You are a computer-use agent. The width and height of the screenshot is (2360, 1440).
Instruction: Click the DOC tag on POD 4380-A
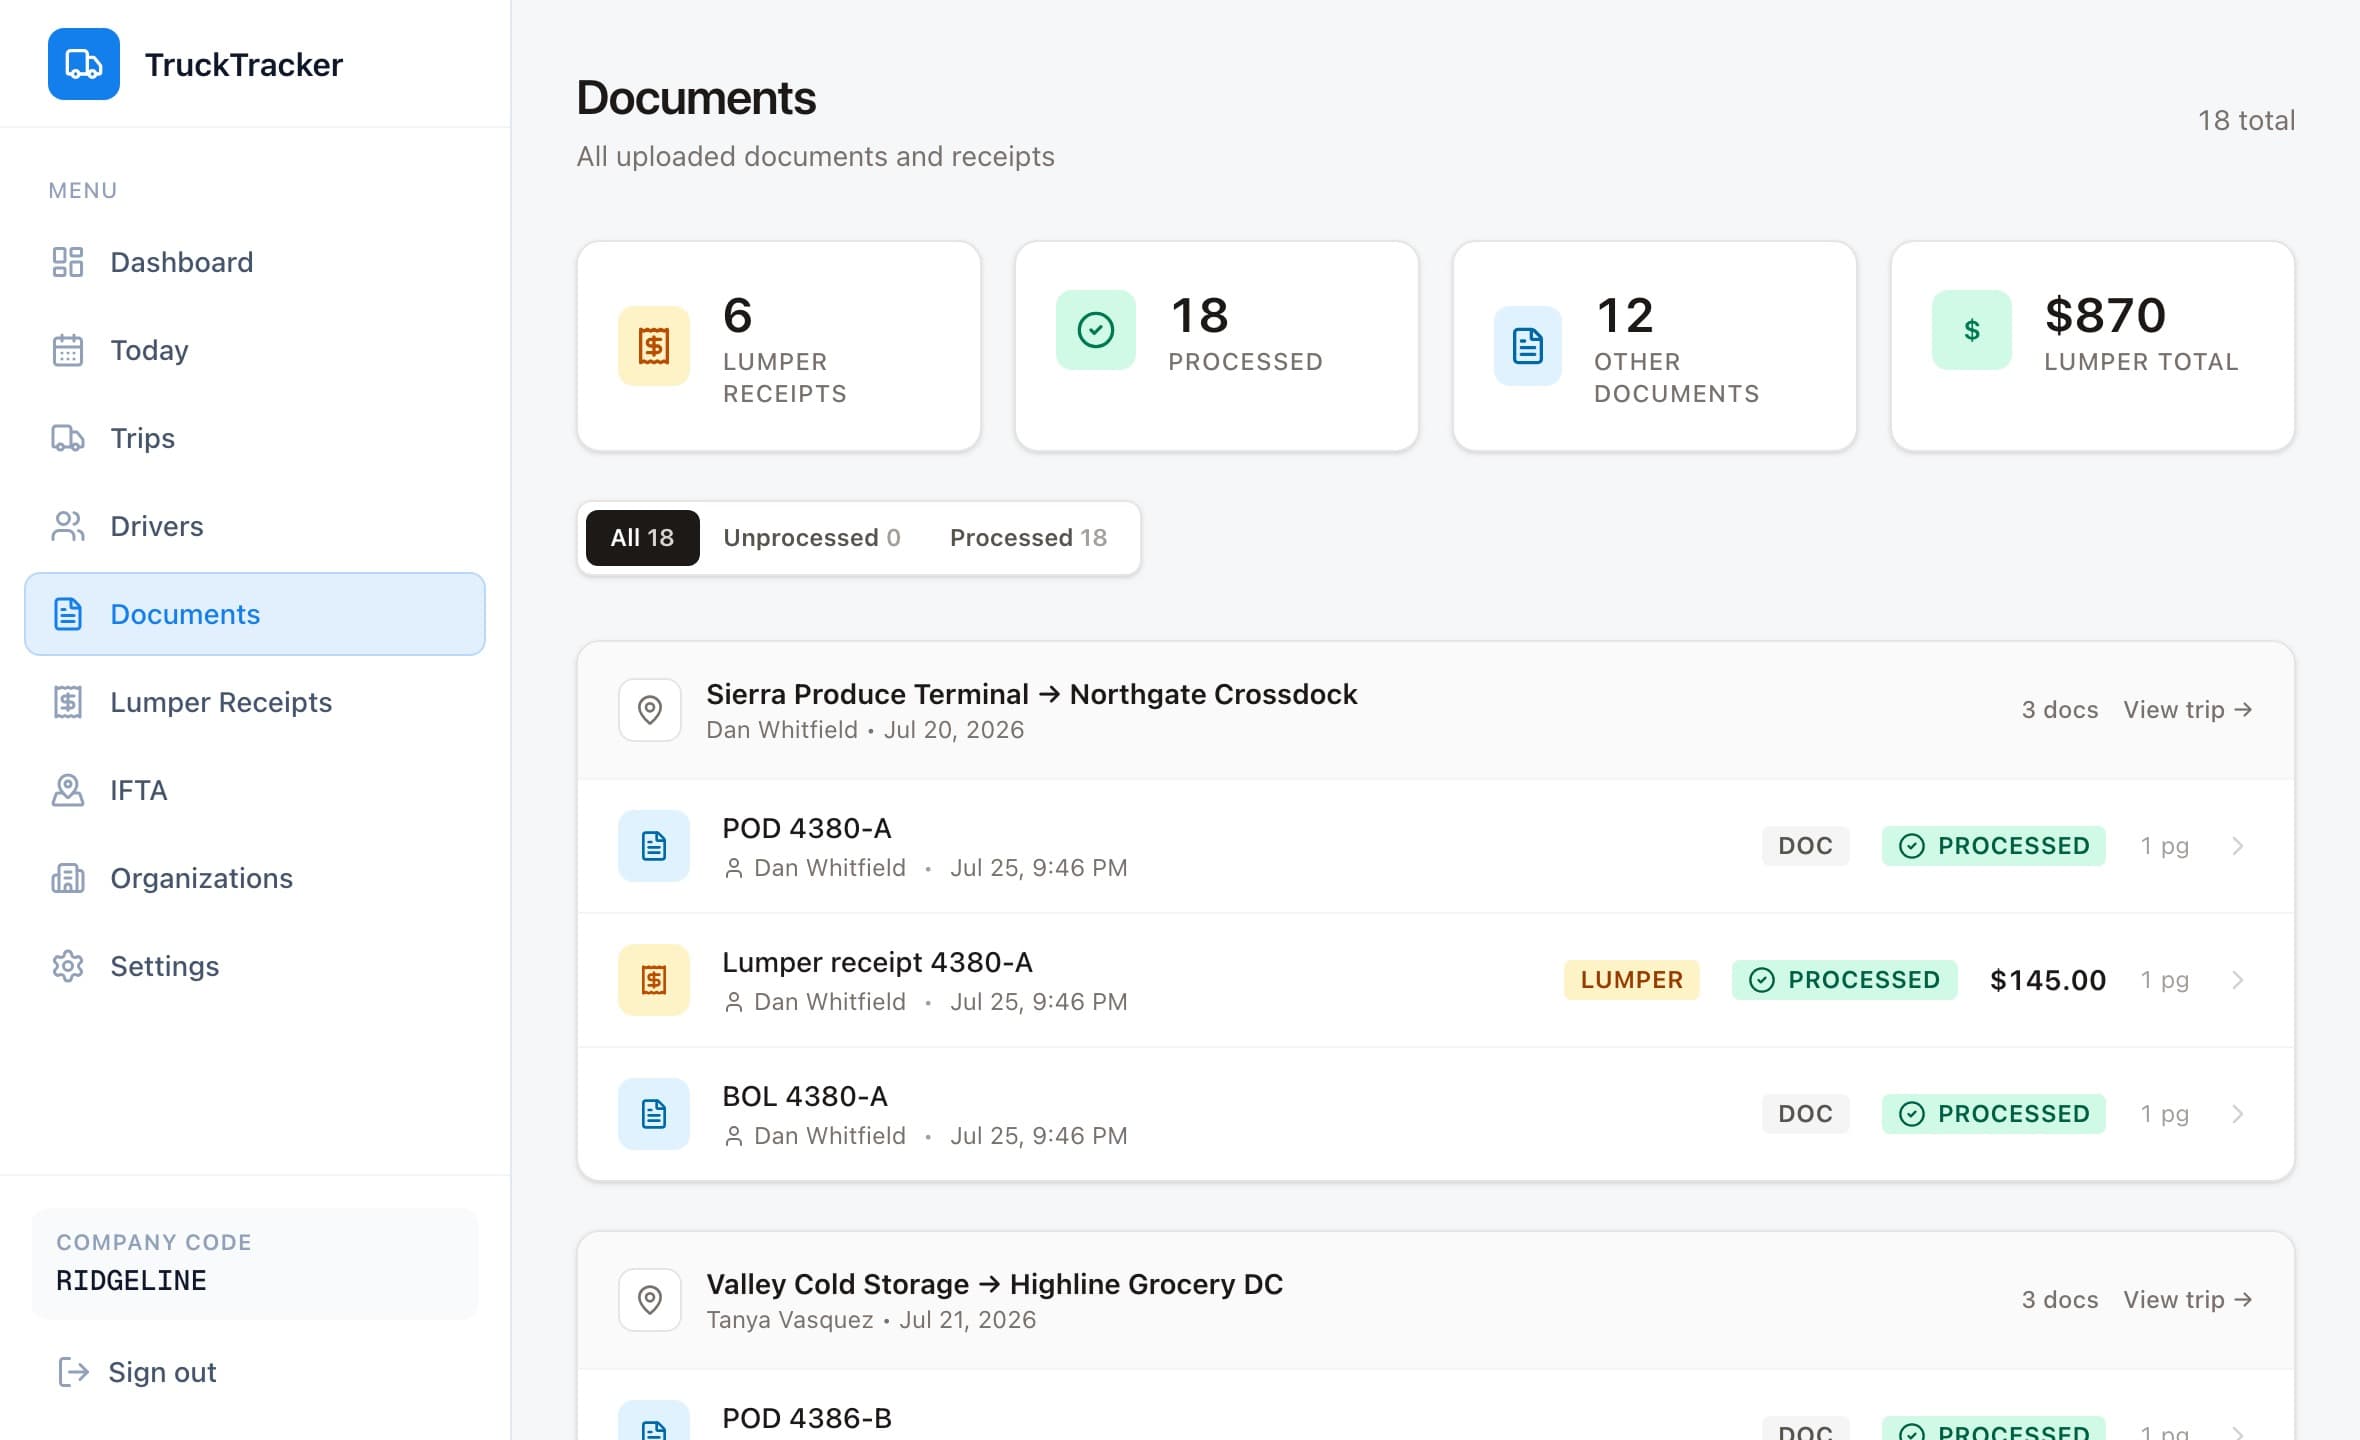coord(1806,846)
